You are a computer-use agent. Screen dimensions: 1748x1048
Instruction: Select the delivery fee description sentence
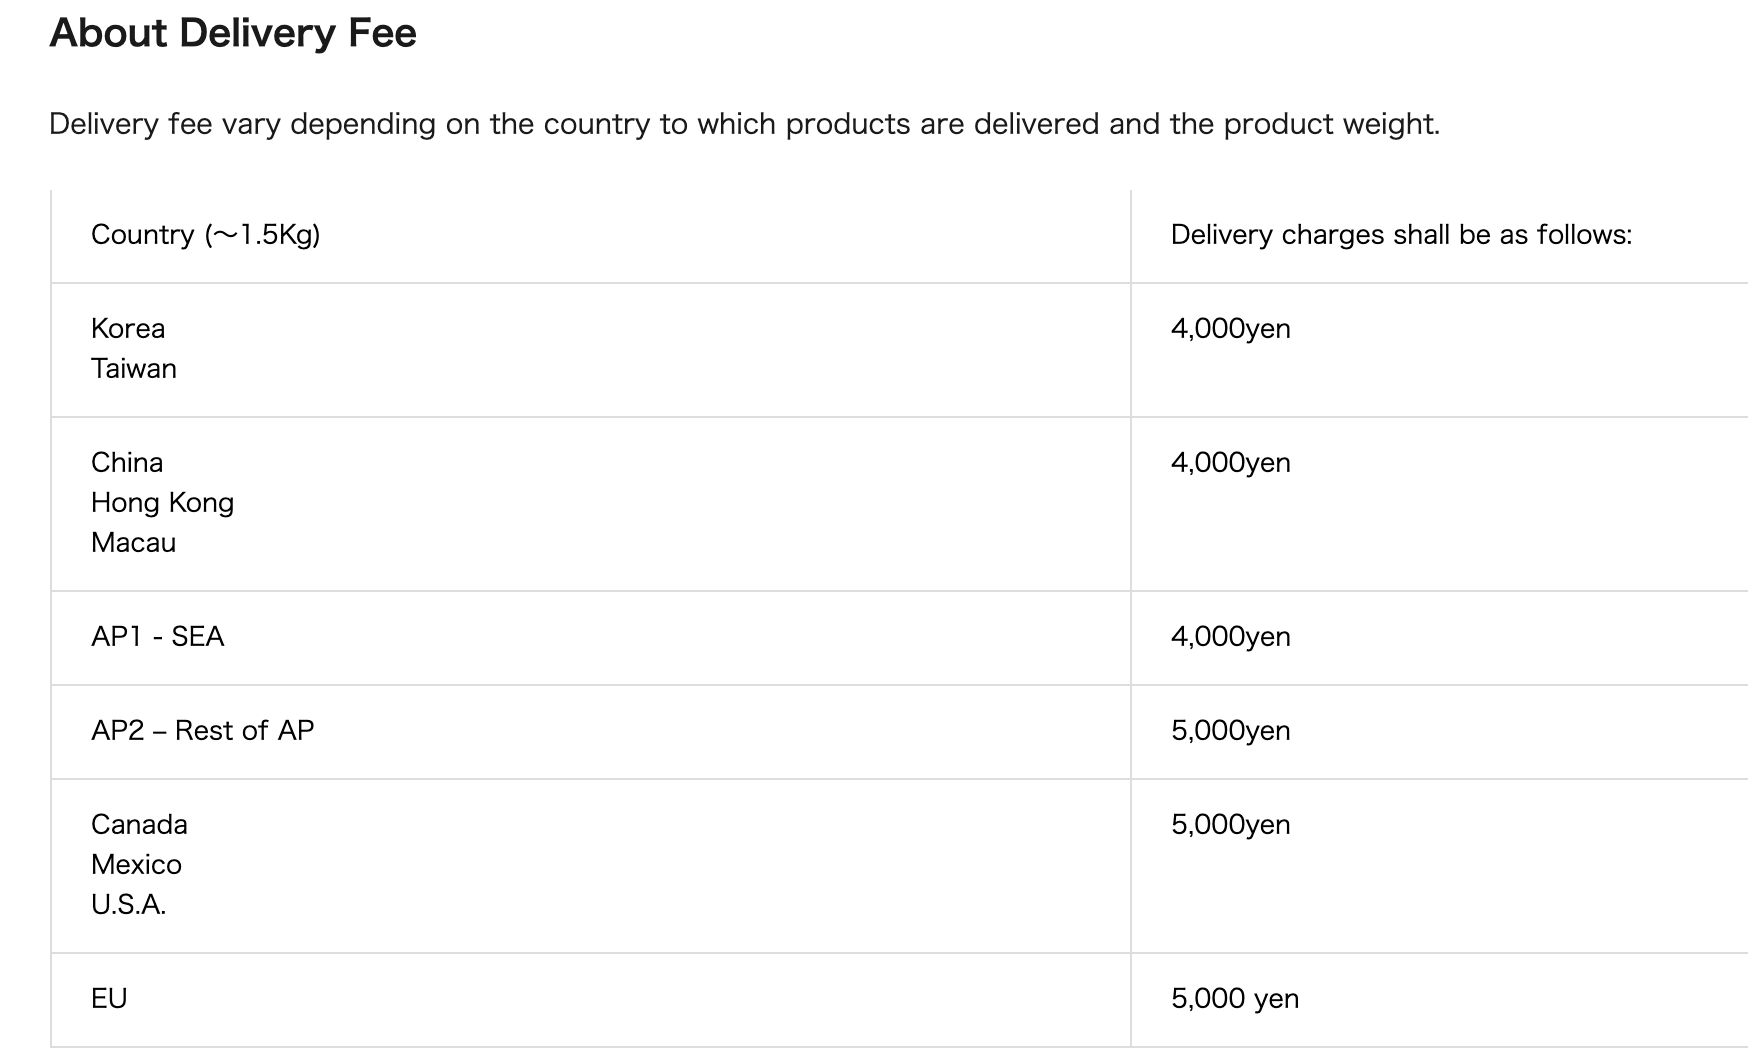745,124
